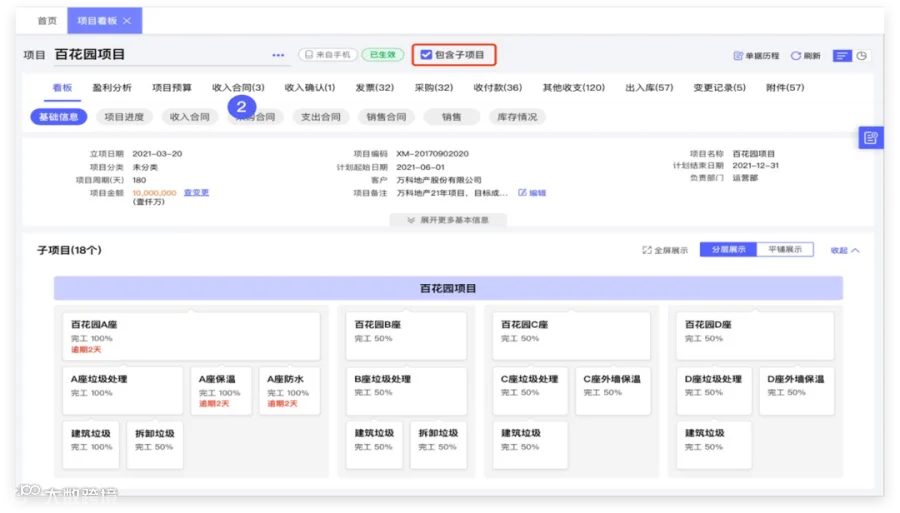Screen dimensions: 900x513
Task: Open 拆卸垃圾 card under B座垃圾处理
Action: [x=439, y=445]
